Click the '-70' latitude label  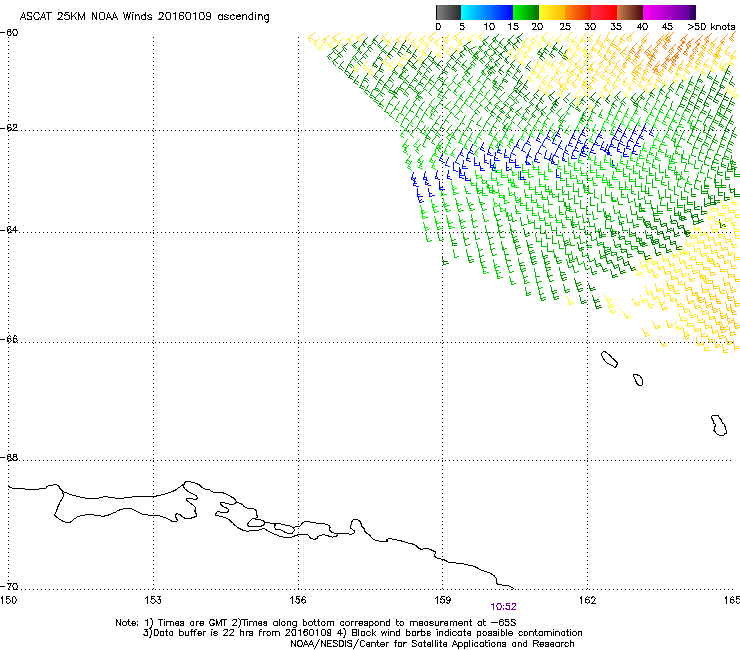click(9, 587)
